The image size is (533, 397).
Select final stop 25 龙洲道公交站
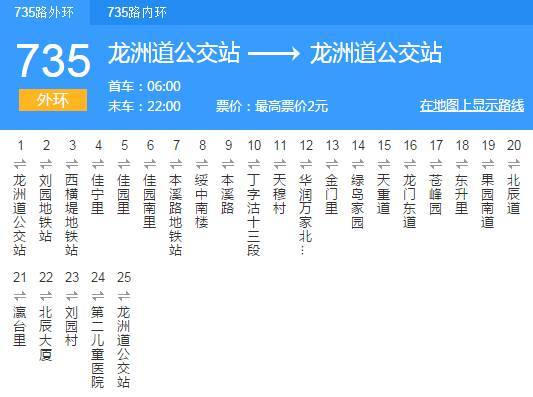tap(124, 347)
